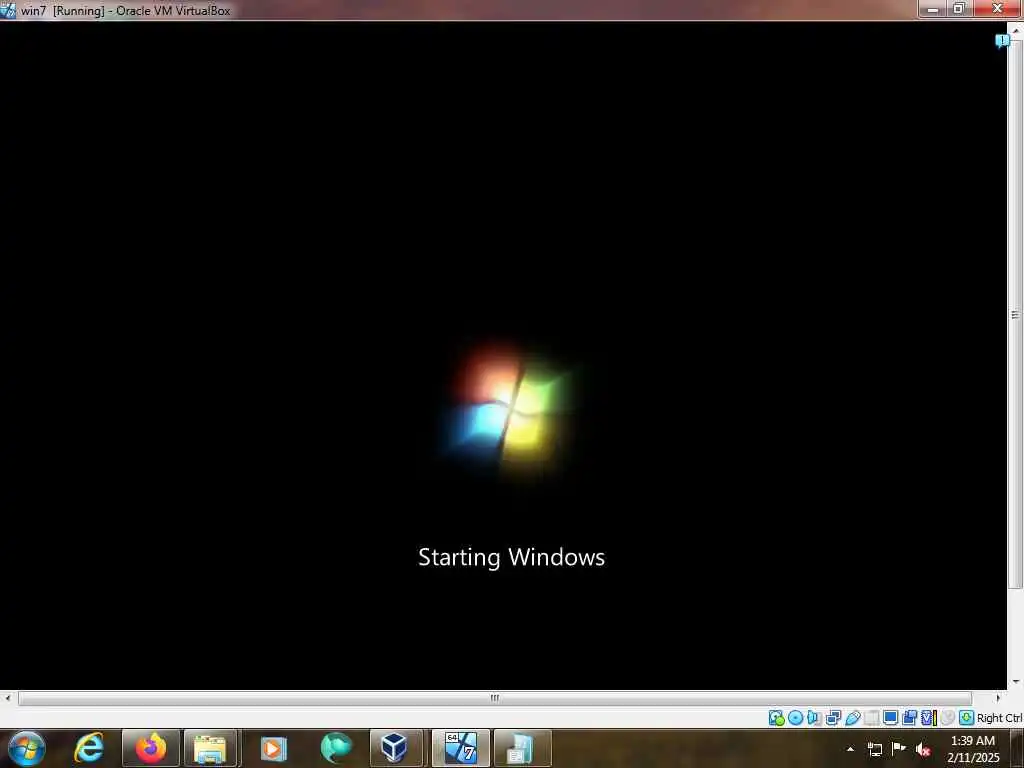Open the Action Center flag icon
This screenshot has height=768, width=1024.
point(899,748)
